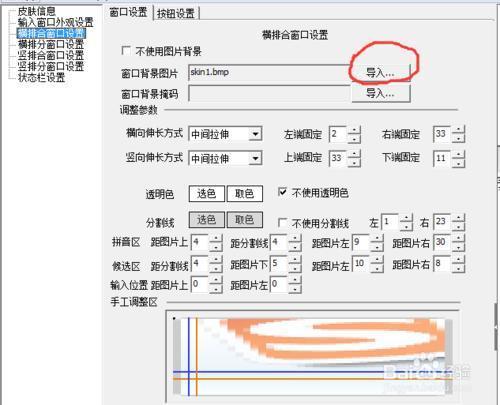
Task: Decrease 候选区 距图片下 spinner value
Action: point(295,268)
